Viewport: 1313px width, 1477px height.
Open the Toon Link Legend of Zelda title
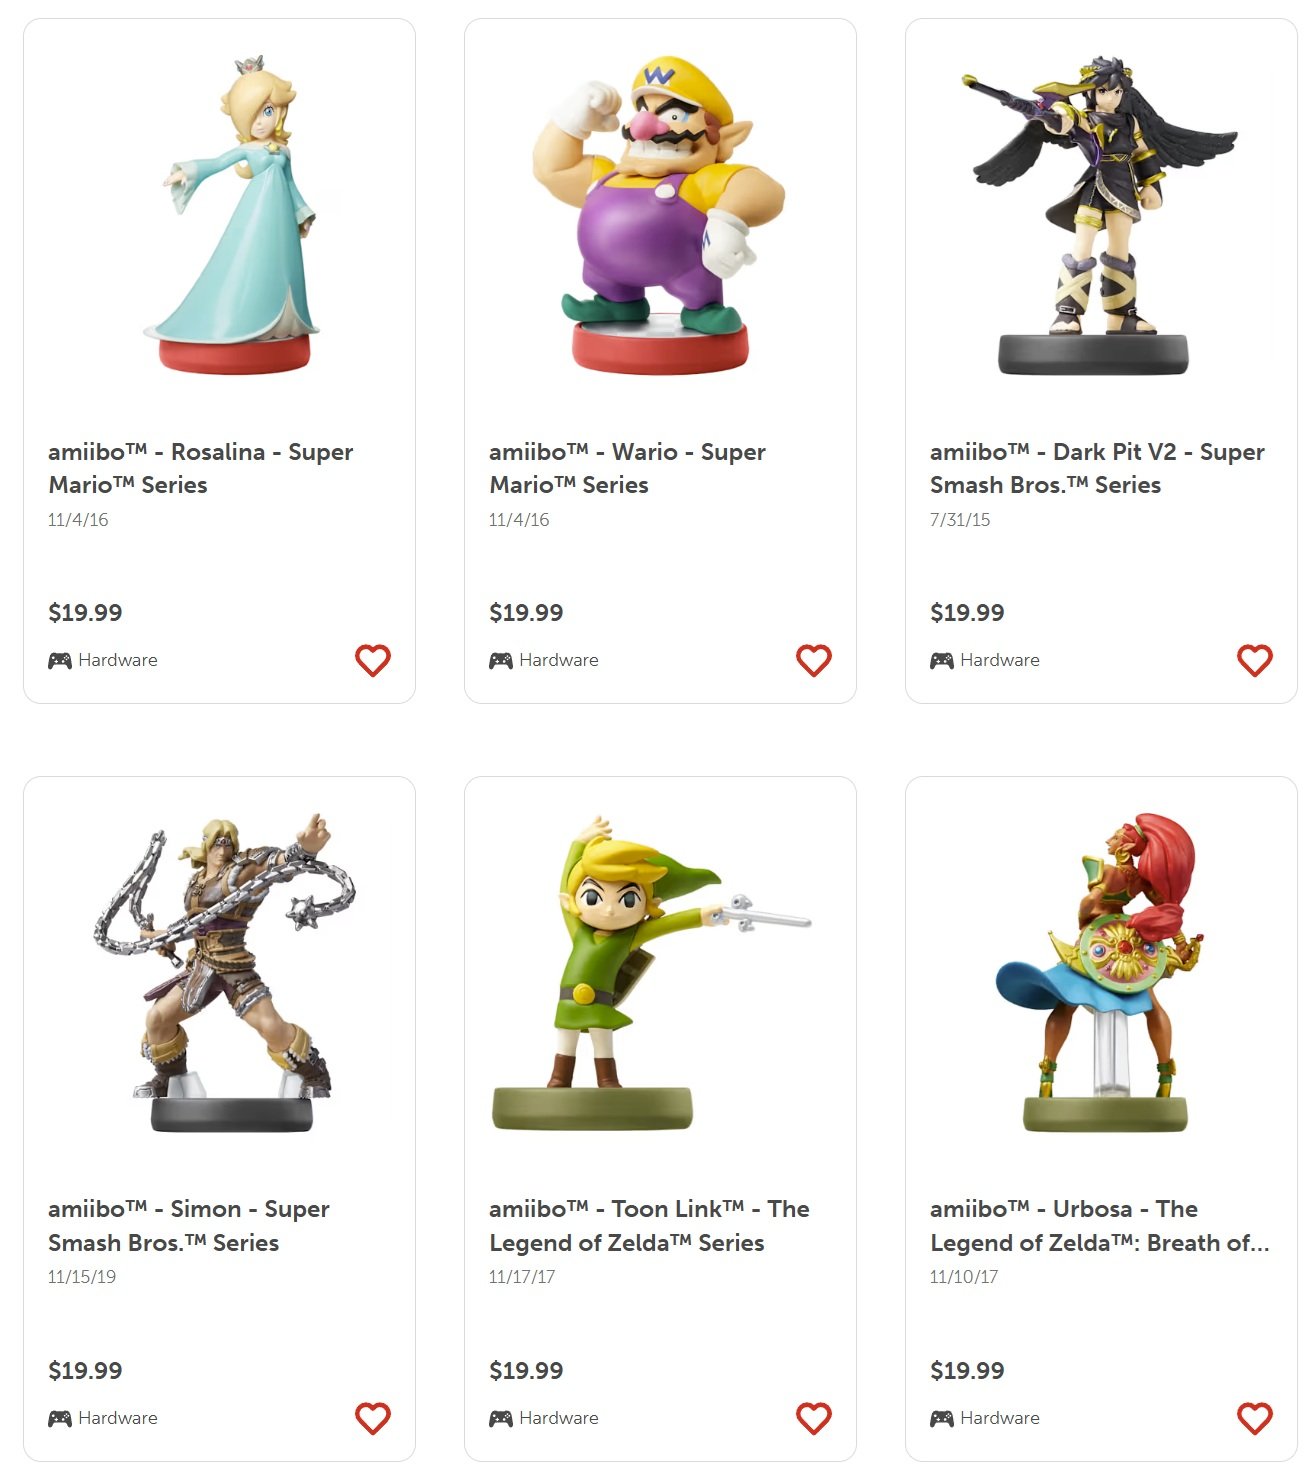click(649, 1226)
